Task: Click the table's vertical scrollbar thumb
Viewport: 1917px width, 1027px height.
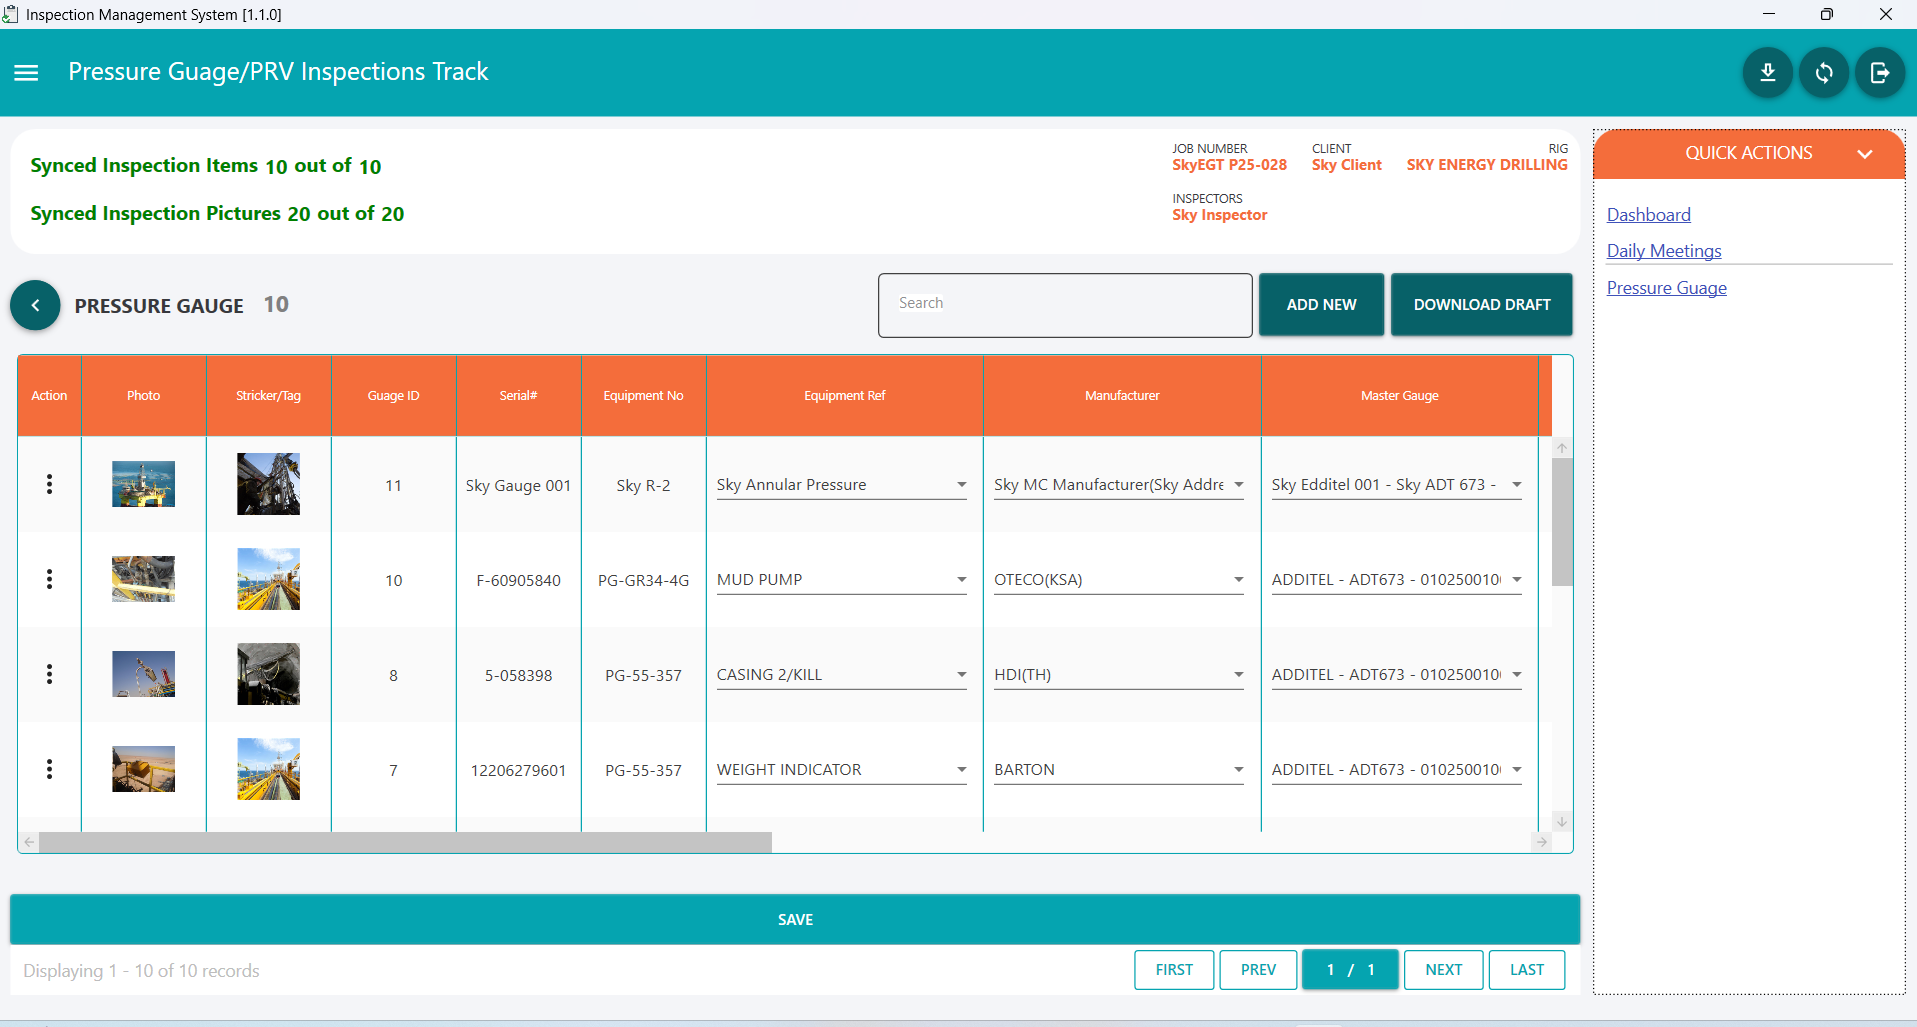Action: pos(1561,521)
